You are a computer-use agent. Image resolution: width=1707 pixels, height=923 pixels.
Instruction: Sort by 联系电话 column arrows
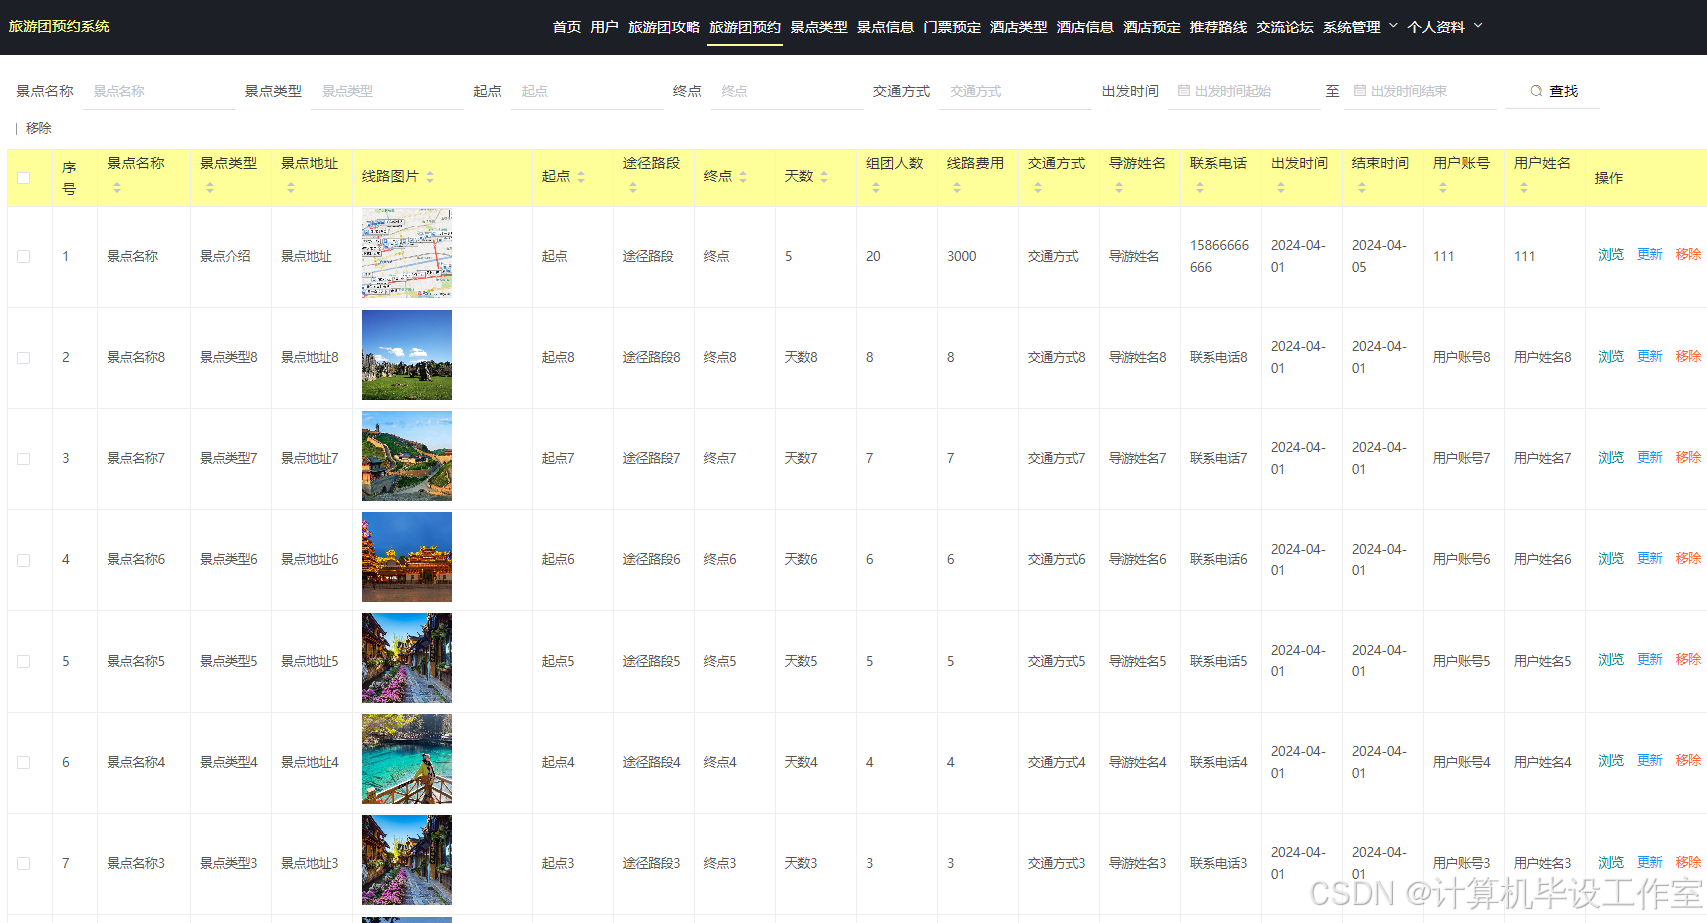coord(1200,187)
